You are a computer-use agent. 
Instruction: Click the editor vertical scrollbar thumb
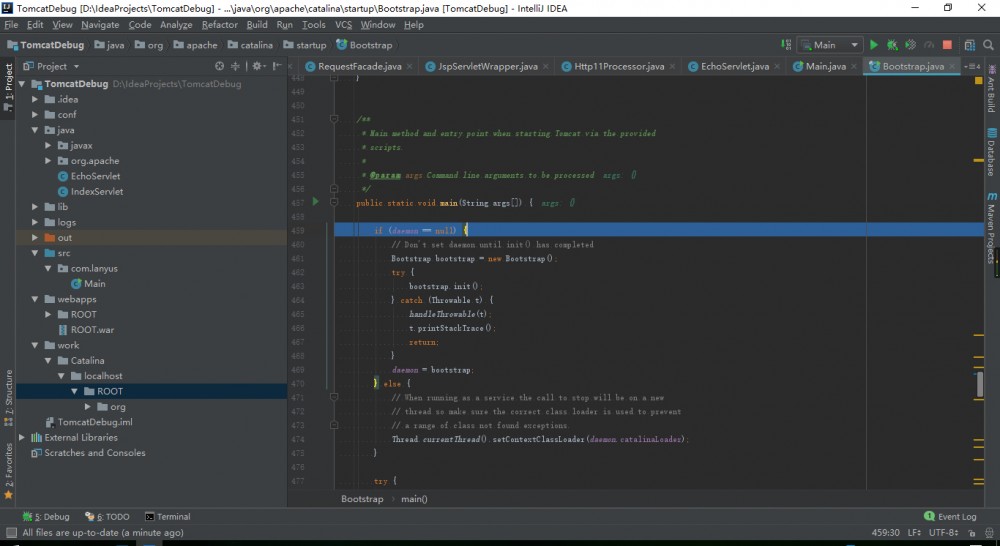coord(980,384)
